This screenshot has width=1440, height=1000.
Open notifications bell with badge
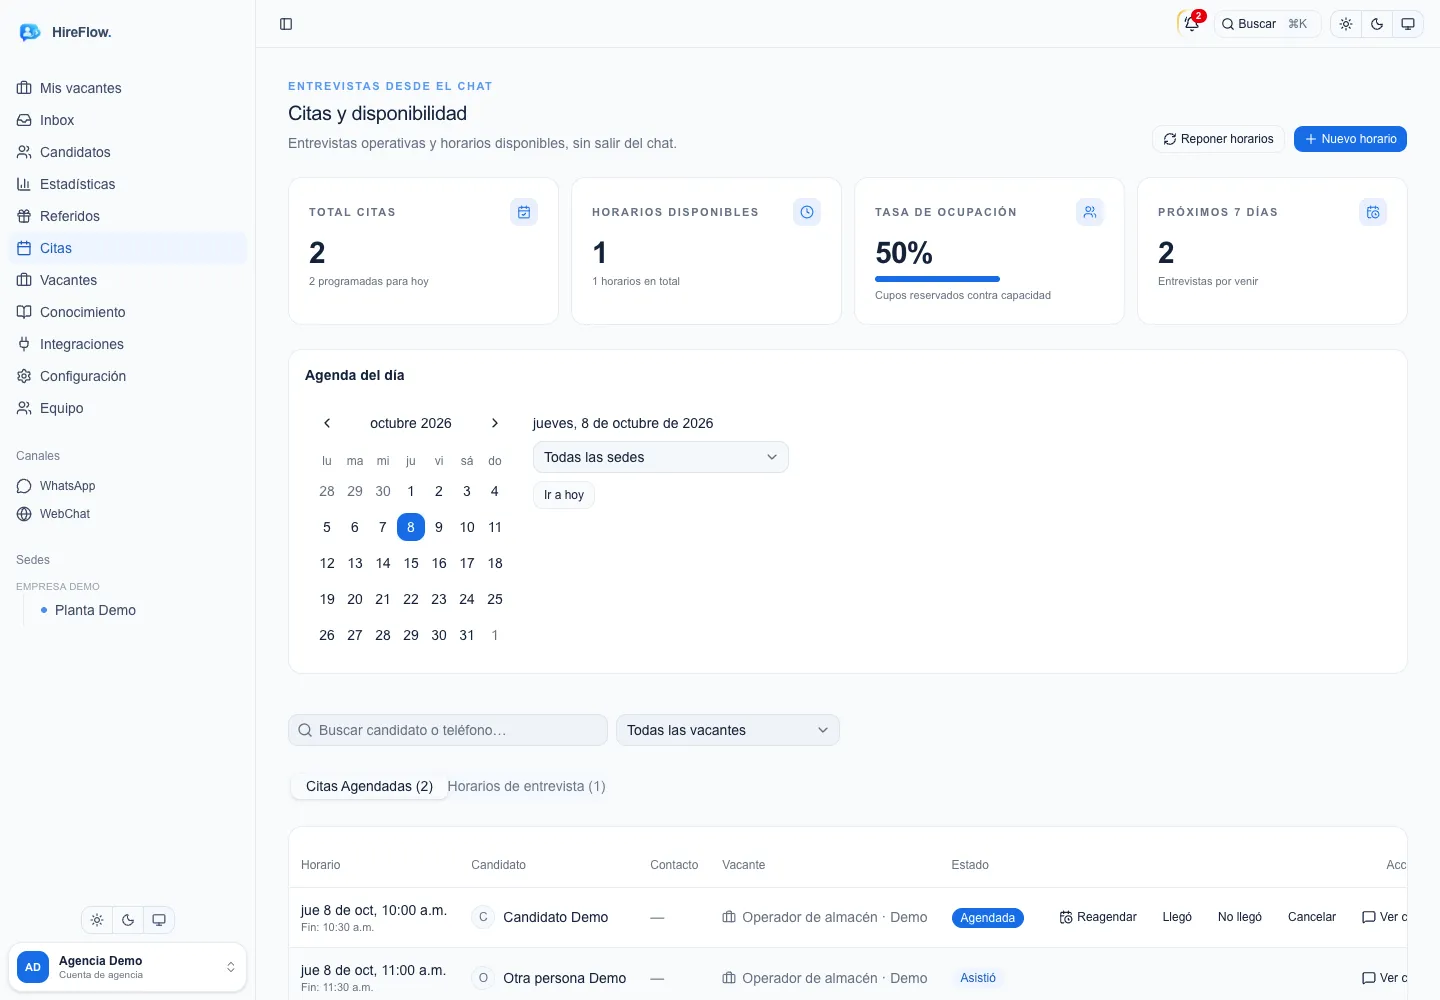click(1191, 24)
